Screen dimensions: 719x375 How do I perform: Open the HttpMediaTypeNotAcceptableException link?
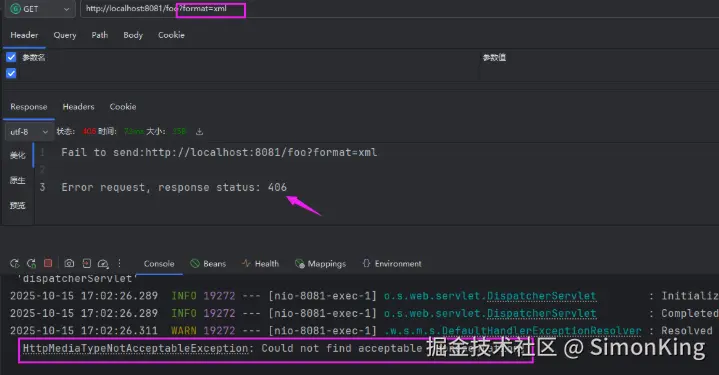coord(135,348)
